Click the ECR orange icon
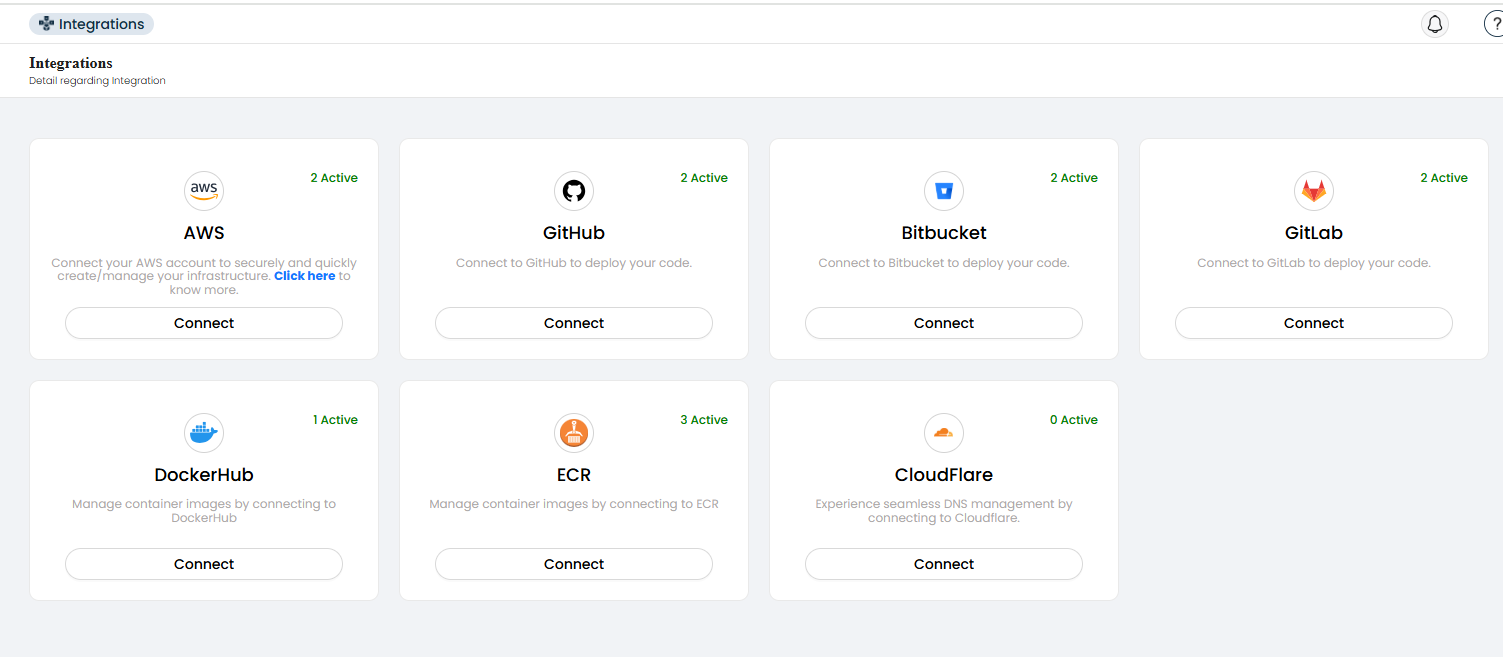 pyautogui.click(x=574, y=432)
